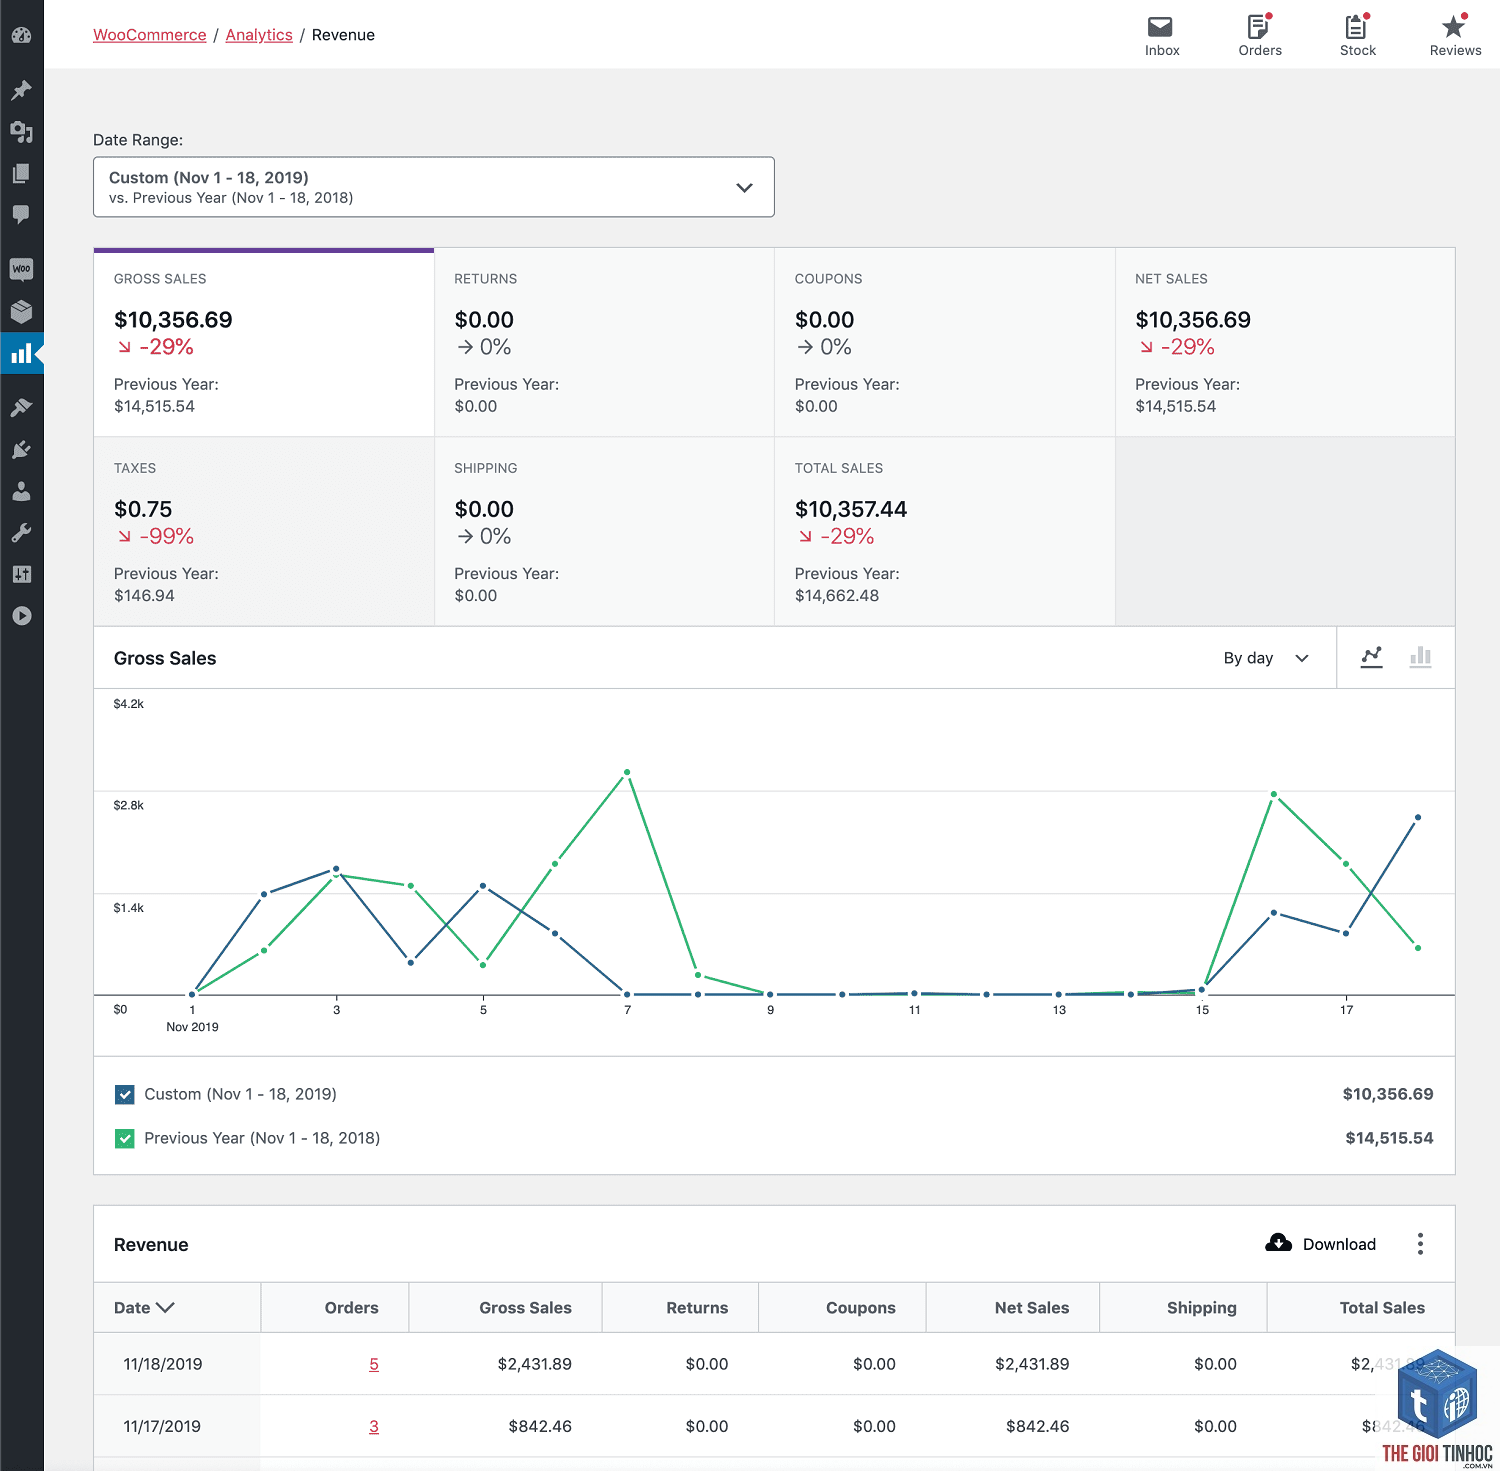Open the Appearance sidebar icon
Screen dimensions: 1500x1471
coord(21,407)
